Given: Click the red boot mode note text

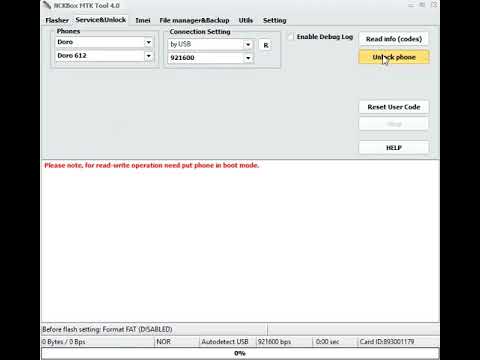Looking at the screenshot, I should [152, 165].
